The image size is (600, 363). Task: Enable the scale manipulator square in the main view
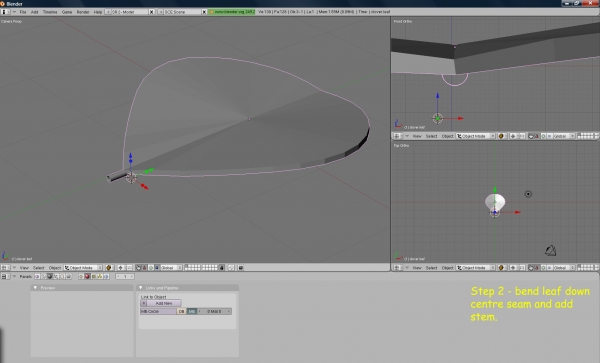(x=157, y=268)
